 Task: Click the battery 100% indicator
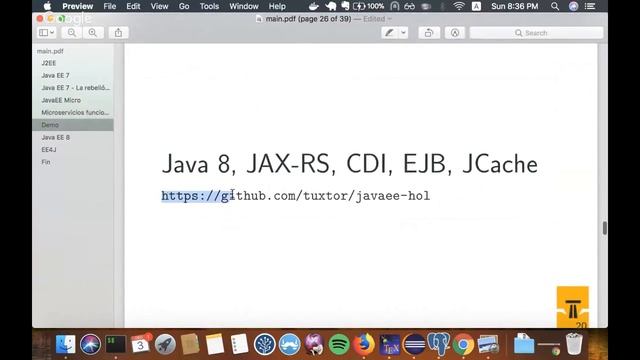[368, 6]
